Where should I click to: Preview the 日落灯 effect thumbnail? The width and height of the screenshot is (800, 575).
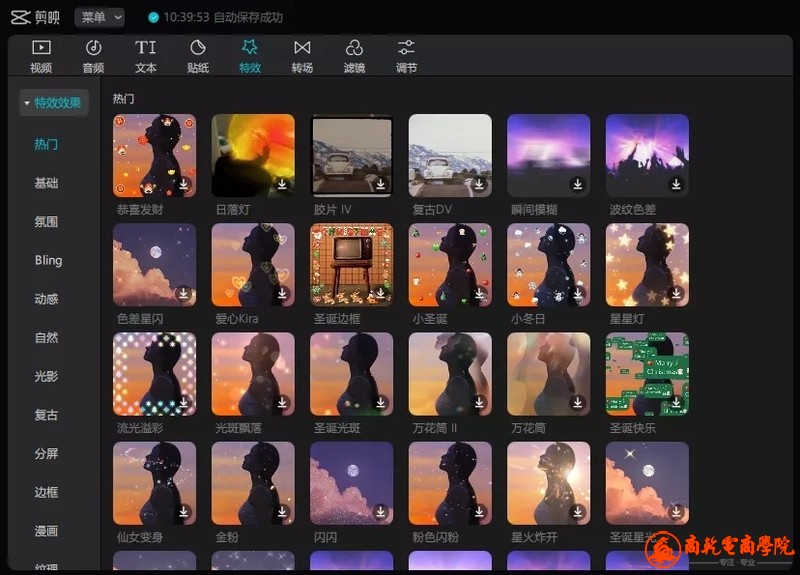point(253,156)
